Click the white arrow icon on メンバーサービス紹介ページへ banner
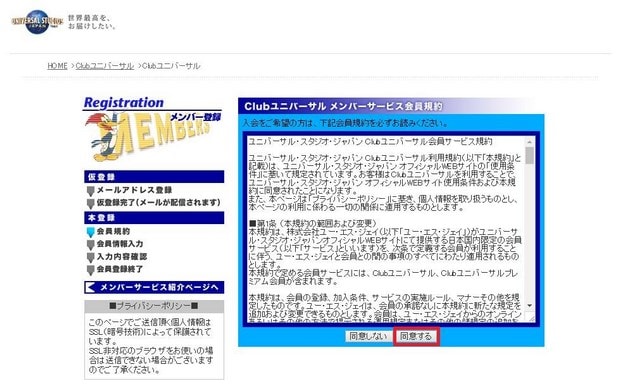This screenshot has height=390, width=620. (x=91, y=288)
